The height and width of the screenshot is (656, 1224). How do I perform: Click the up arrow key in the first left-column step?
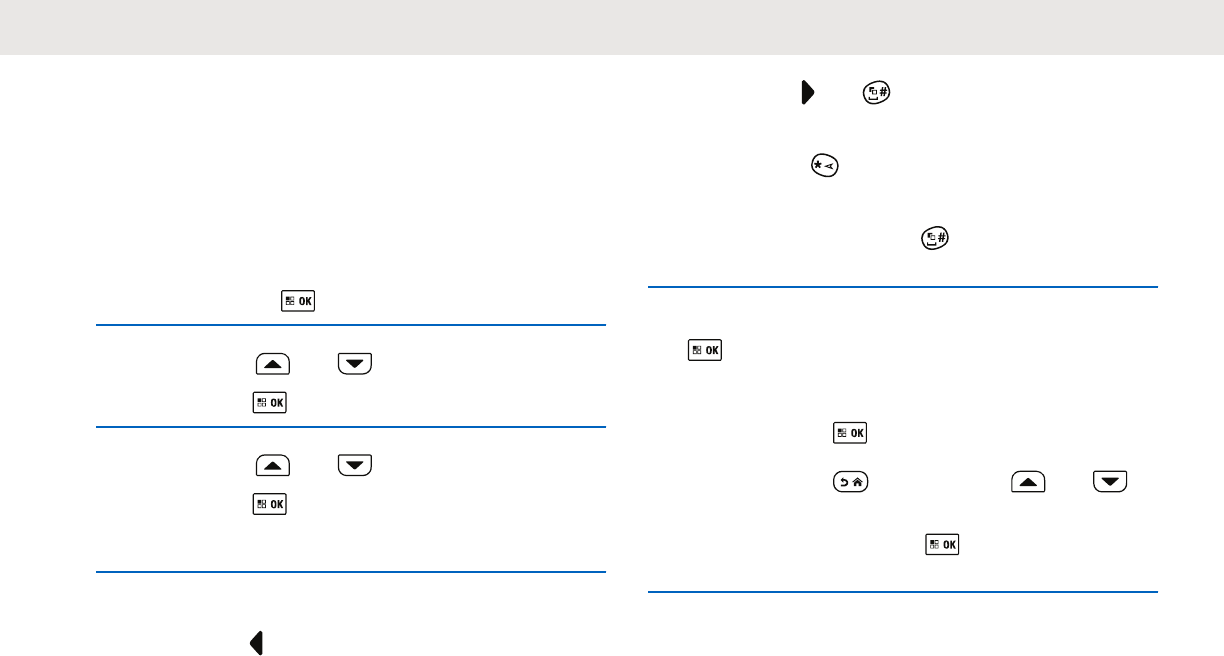coord(273,365)
